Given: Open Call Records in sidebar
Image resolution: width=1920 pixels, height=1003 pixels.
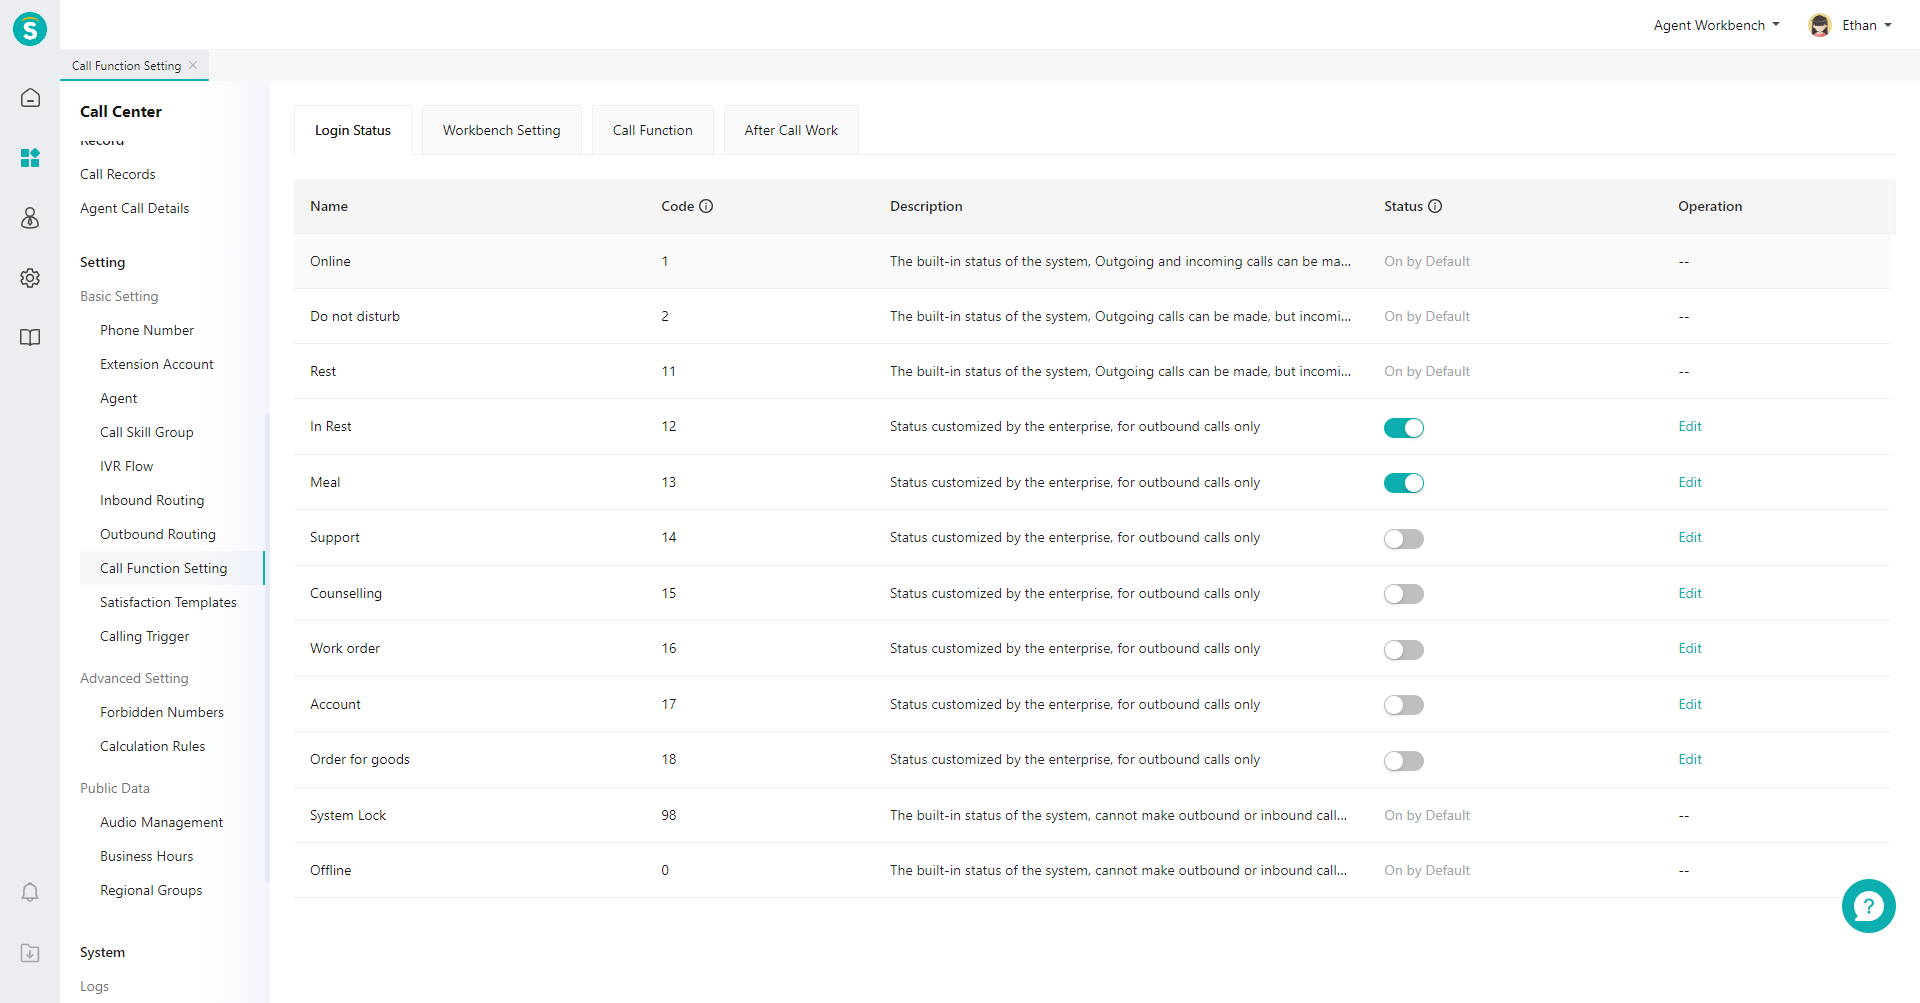Looking at the screenshot, I should coord(118,174).
